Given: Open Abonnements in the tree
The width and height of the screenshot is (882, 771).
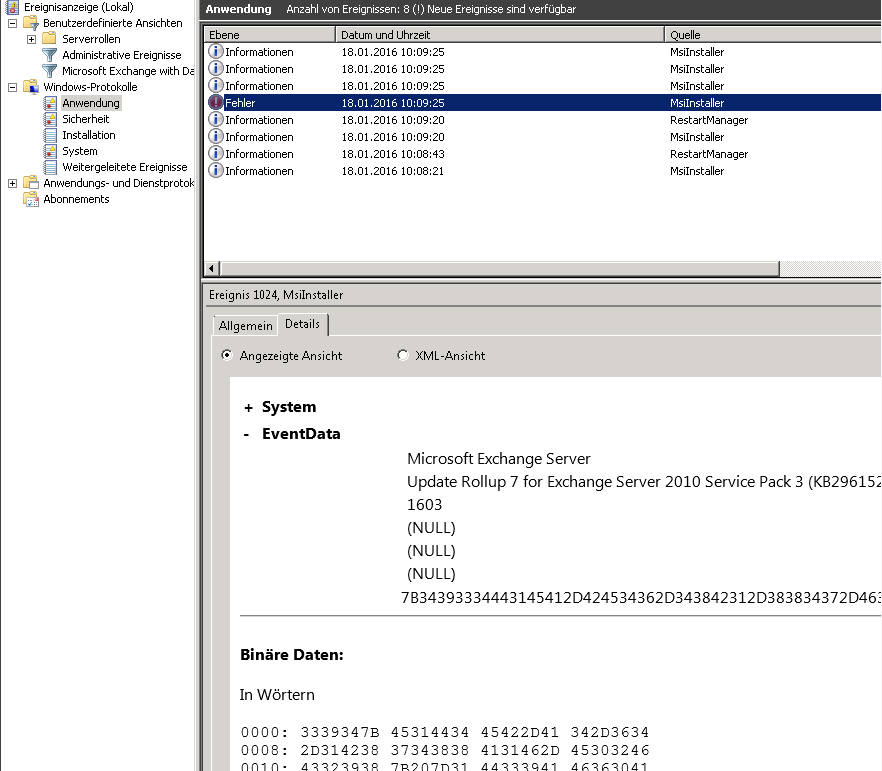Looking at the screenshot, I should point(76,199).
